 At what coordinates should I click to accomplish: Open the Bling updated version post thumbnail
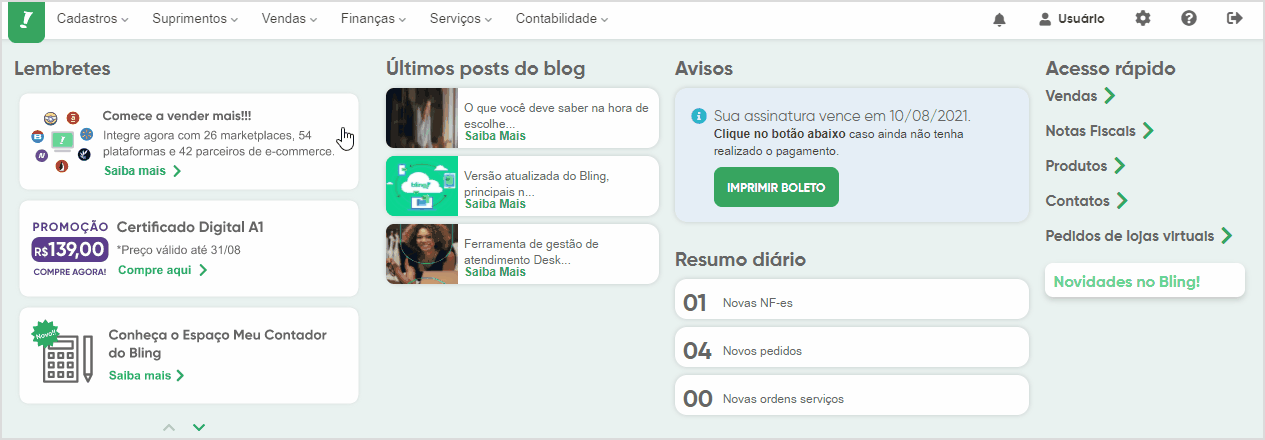421,185
